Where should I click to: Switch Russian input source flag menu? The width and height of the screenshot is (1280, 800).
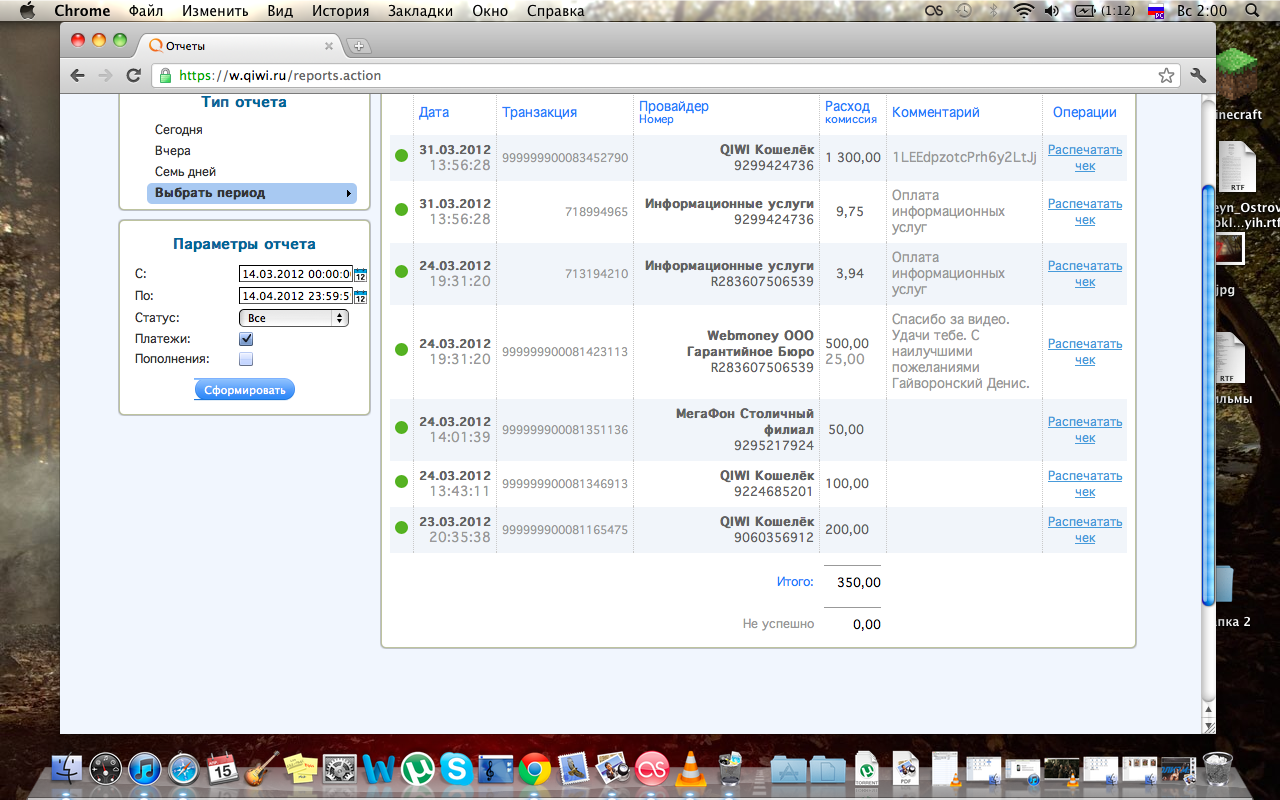[x=1156, y=11]
